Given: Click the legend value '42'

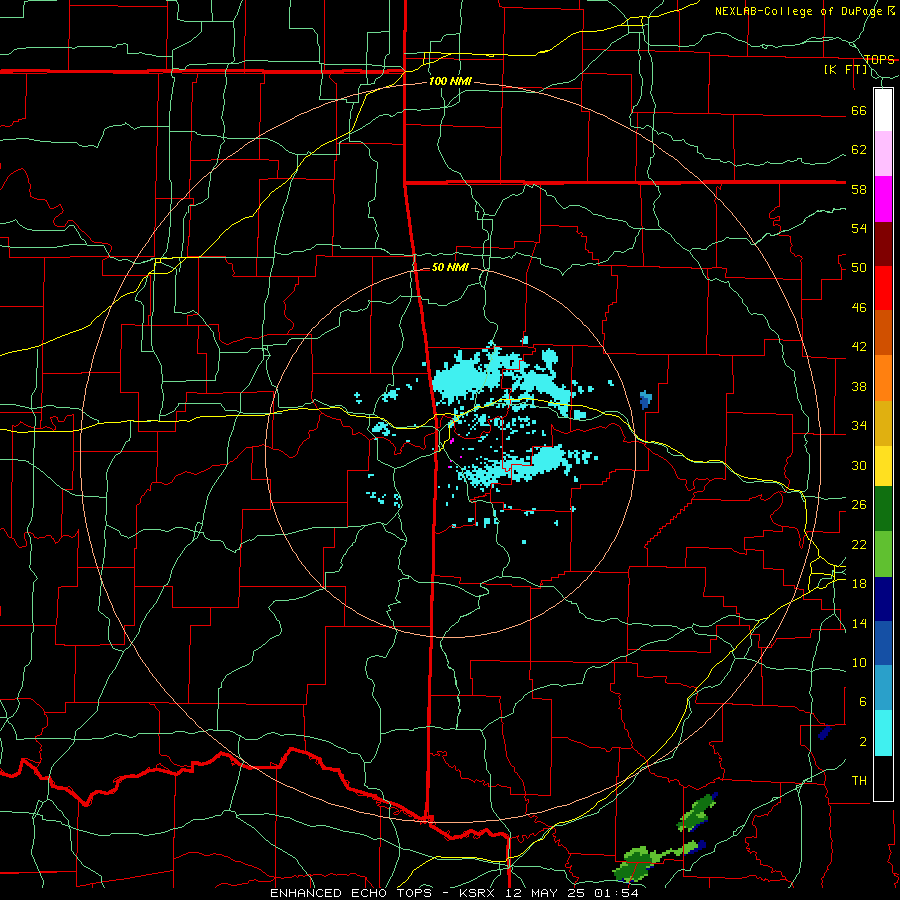Looking at the screenshot, I should 859,346.
